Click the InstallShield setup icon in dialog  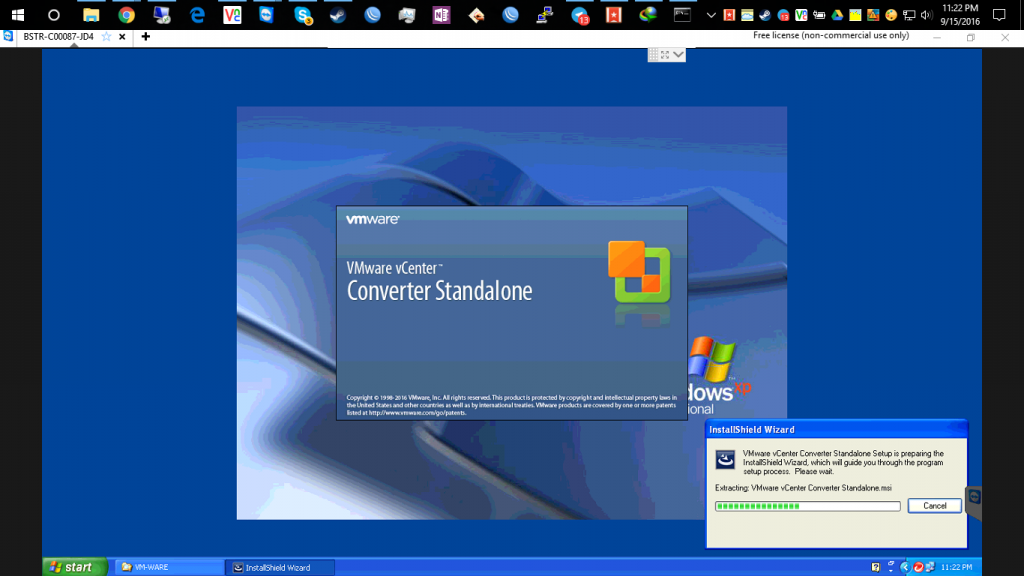click(x=725, y=459)
